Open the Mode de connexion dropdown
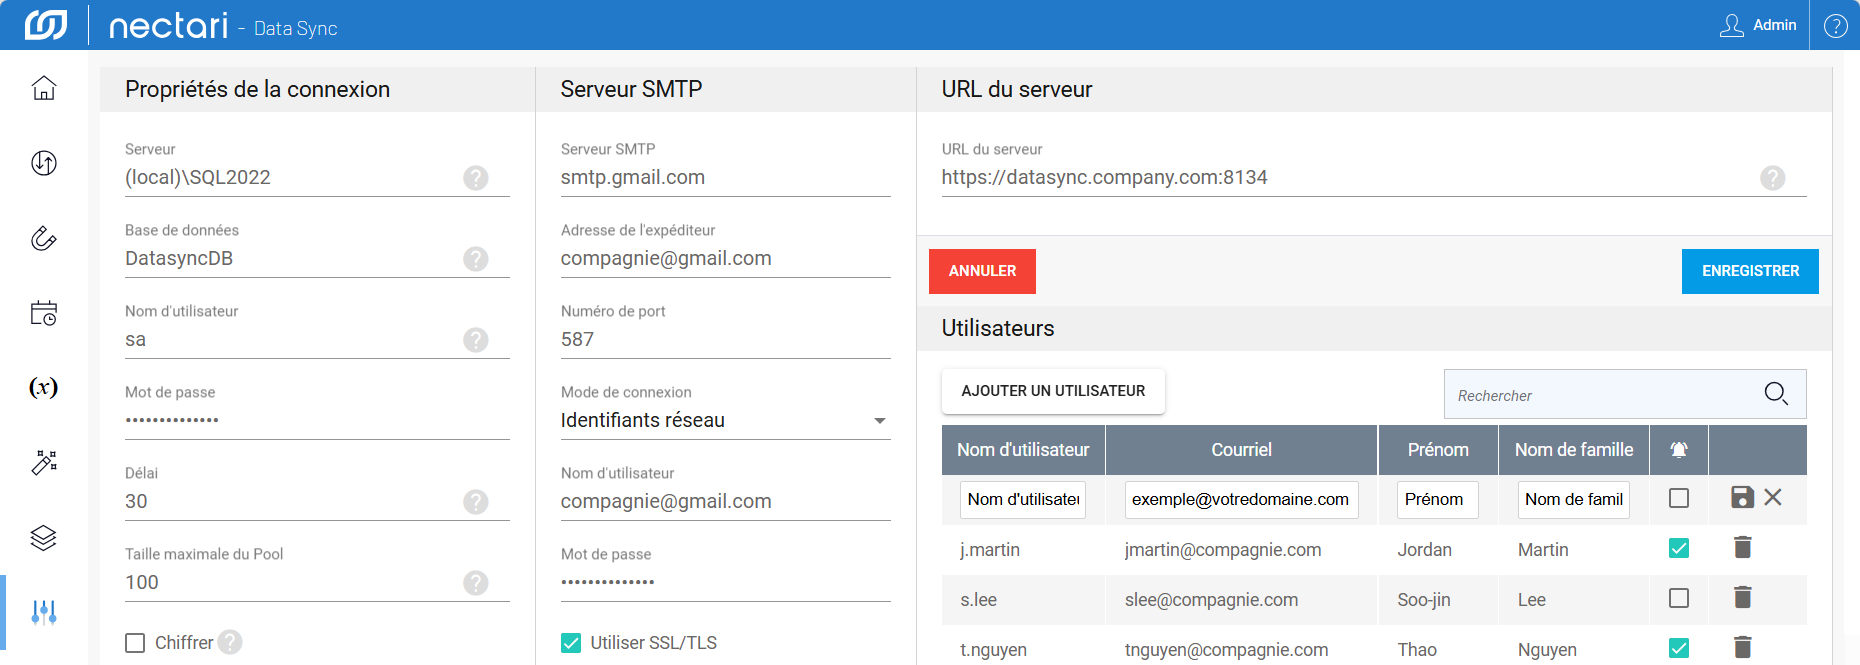The width and height of the screenshot is (1860, 665). tap(725, 421)
